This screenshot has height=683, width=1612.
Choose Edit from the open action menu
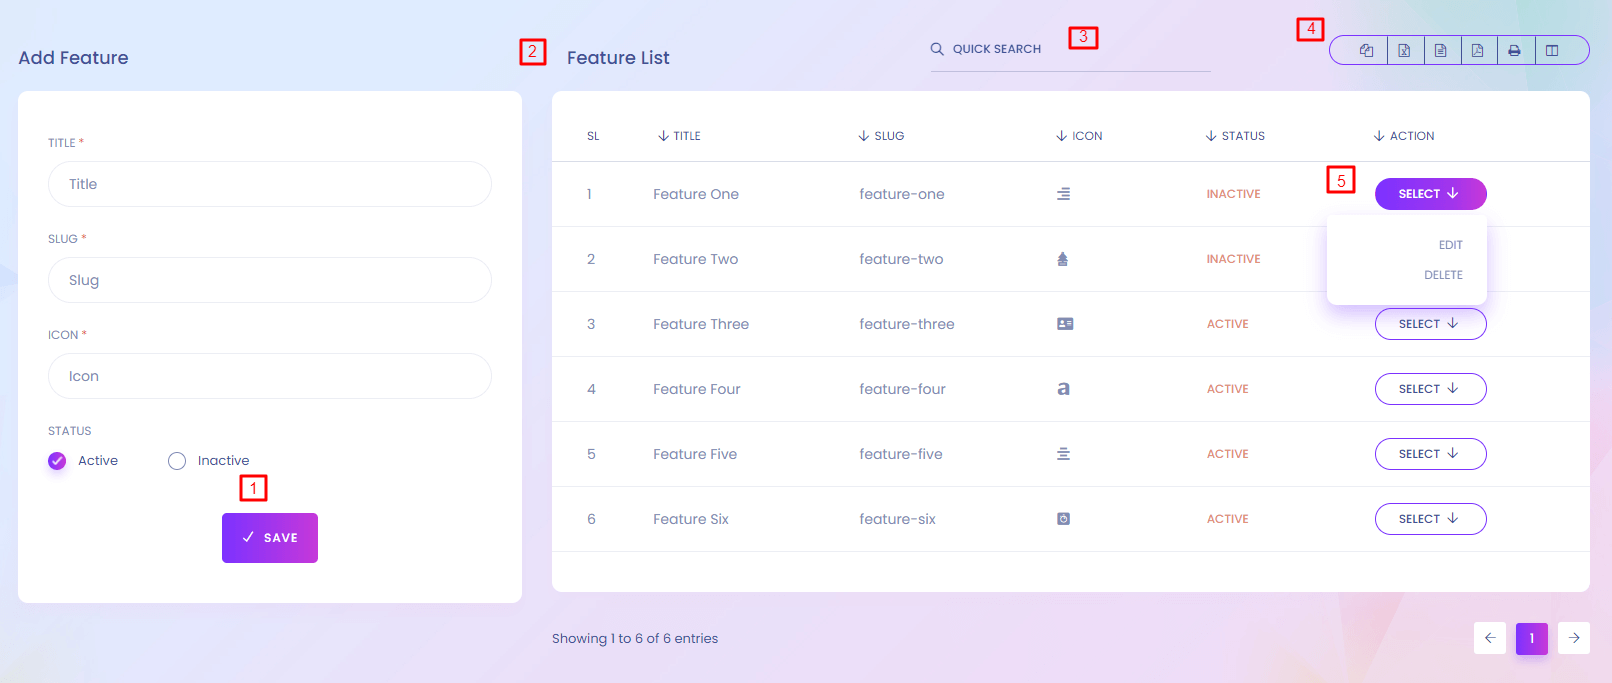(x=1450, y=245)
